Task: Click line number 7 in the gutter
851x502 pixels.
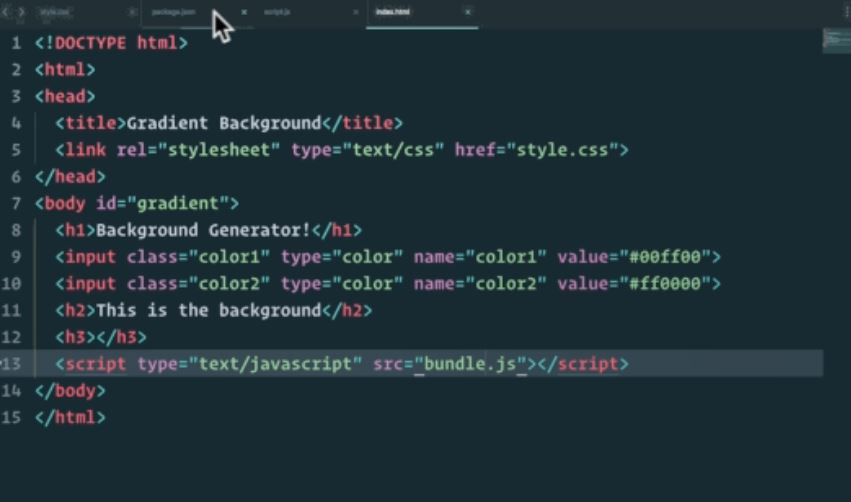Action: (16, 204)
